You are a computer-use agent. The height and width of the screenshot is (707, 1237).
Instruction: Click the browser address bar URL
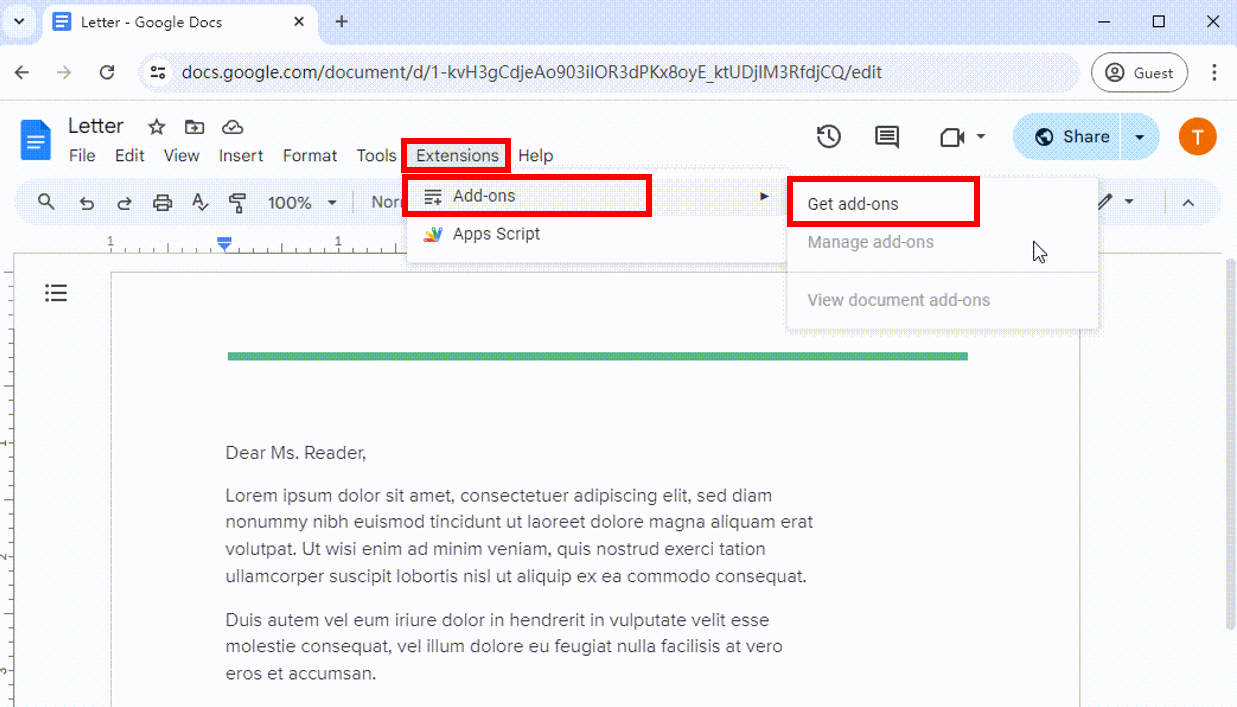pyautogui.click(x=532, y=72)
